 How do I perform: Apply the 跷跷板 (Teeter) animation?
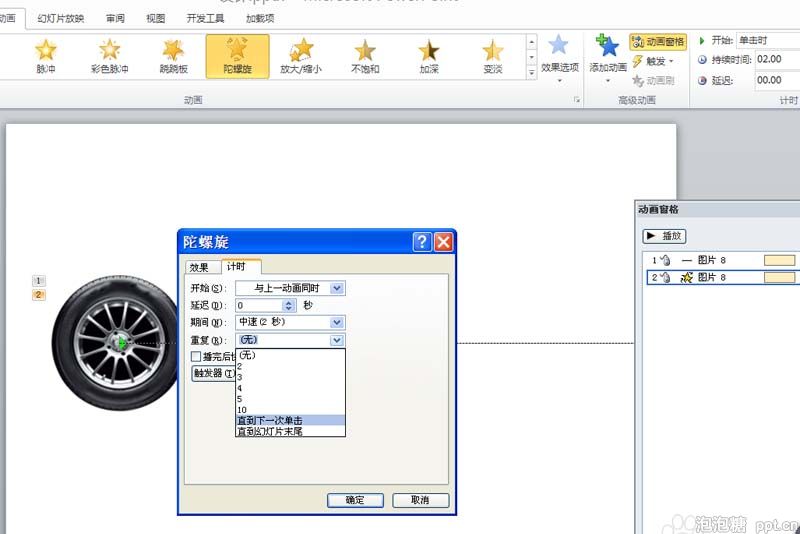tap(172, 56)
